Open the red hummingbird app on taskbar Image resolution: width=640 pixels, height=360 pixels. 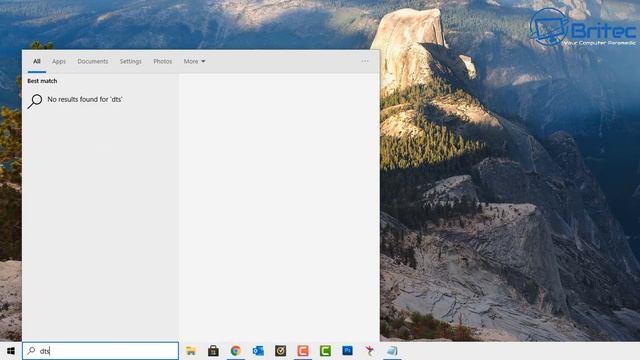tap(370, 351)
